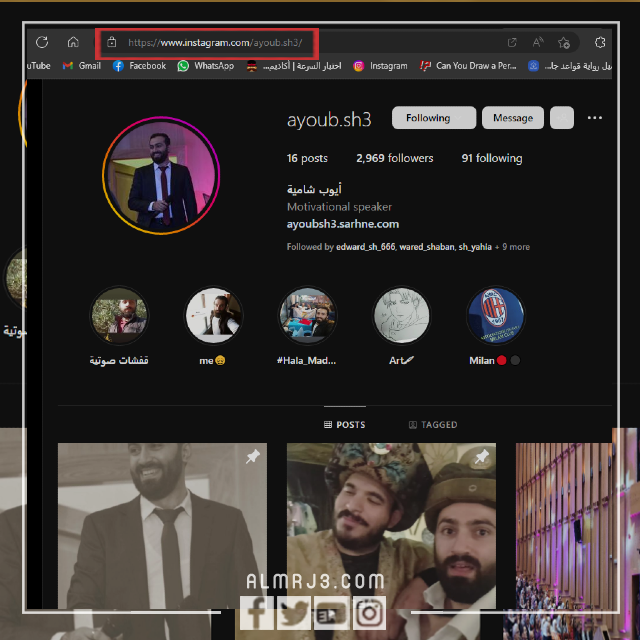
Task: View the 91 following list
Action: click(x=492, y=158)
